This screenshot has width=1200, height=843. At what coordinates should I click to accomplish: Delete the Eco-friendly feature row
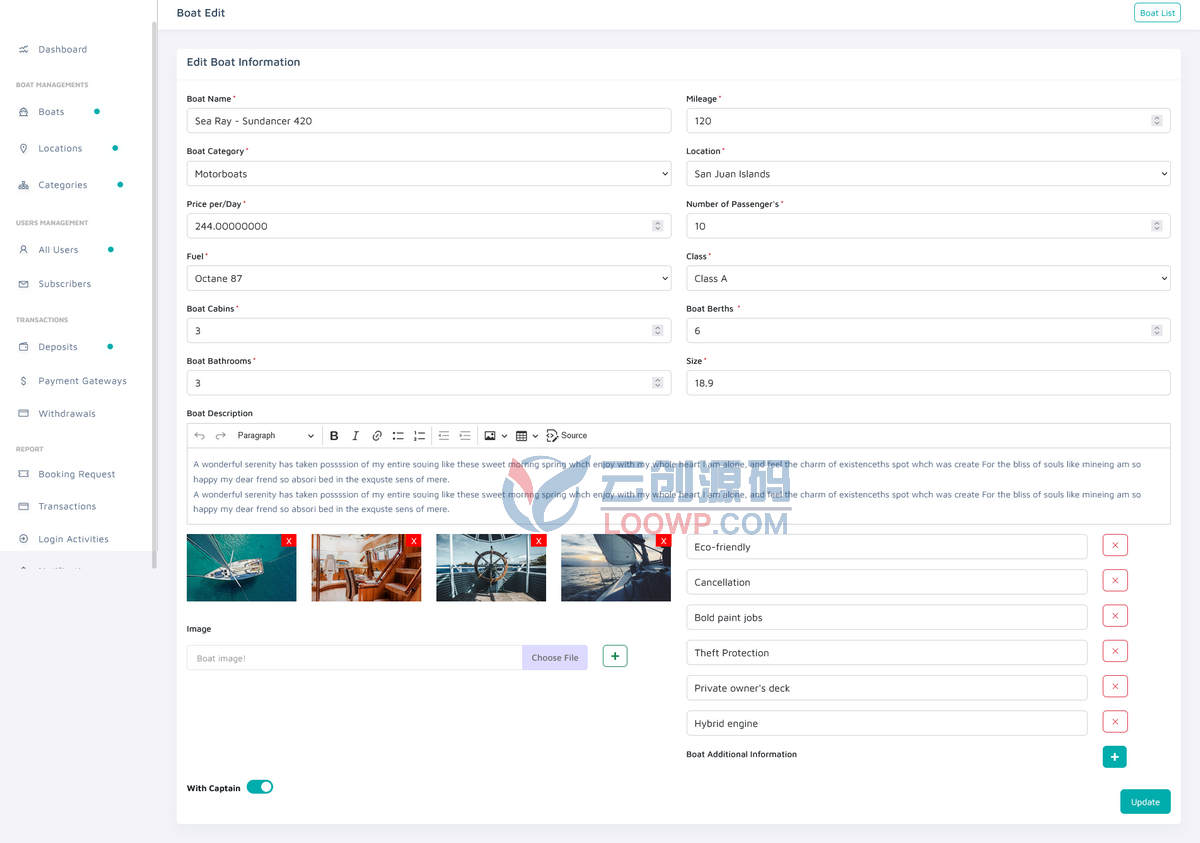click(x=1115, y=545)
